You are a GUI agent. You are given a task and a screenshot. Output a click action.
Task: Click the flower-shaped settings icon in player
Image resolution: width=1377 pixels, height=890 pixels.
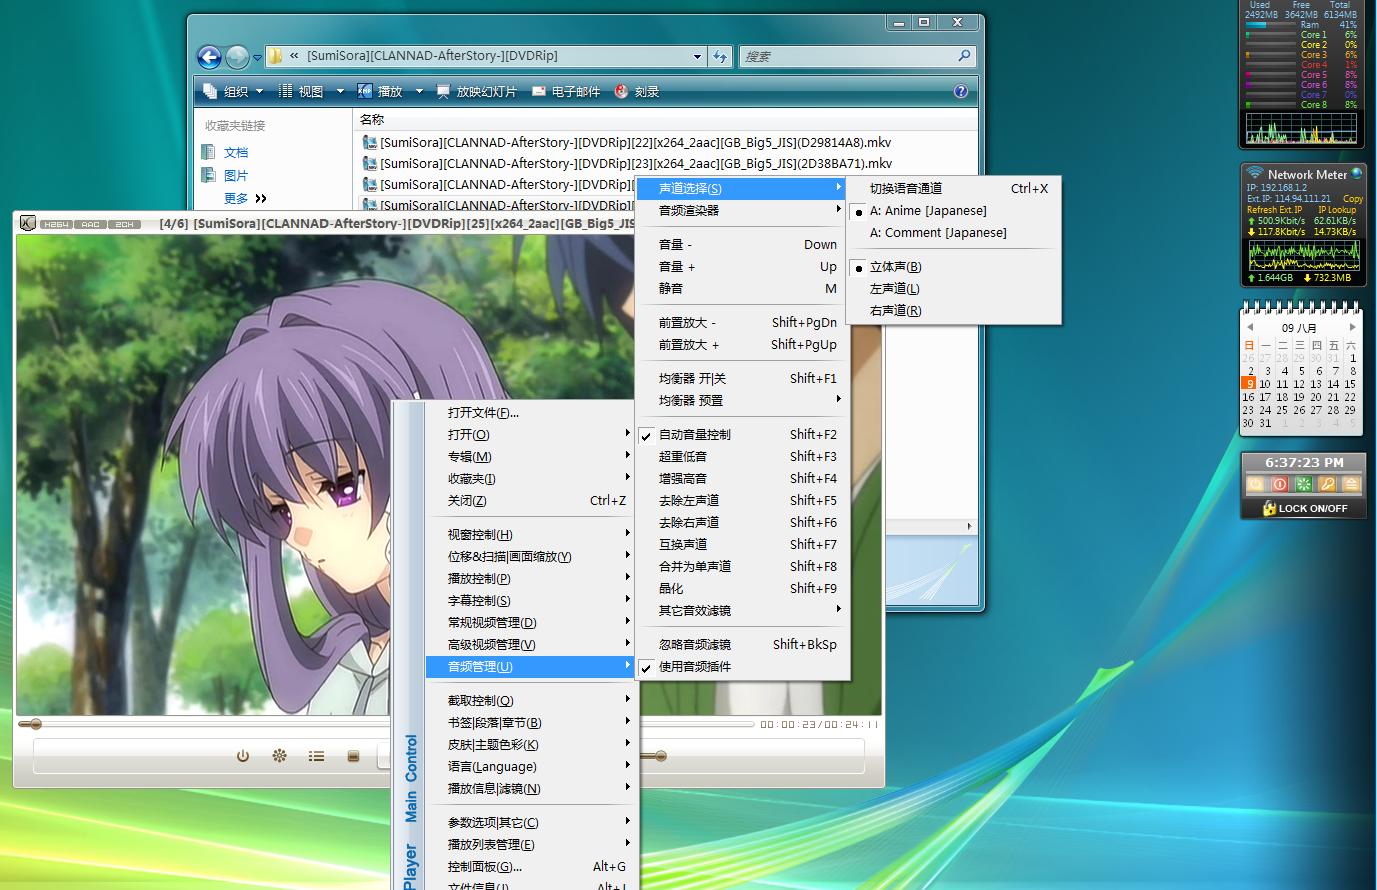(280, 756)
